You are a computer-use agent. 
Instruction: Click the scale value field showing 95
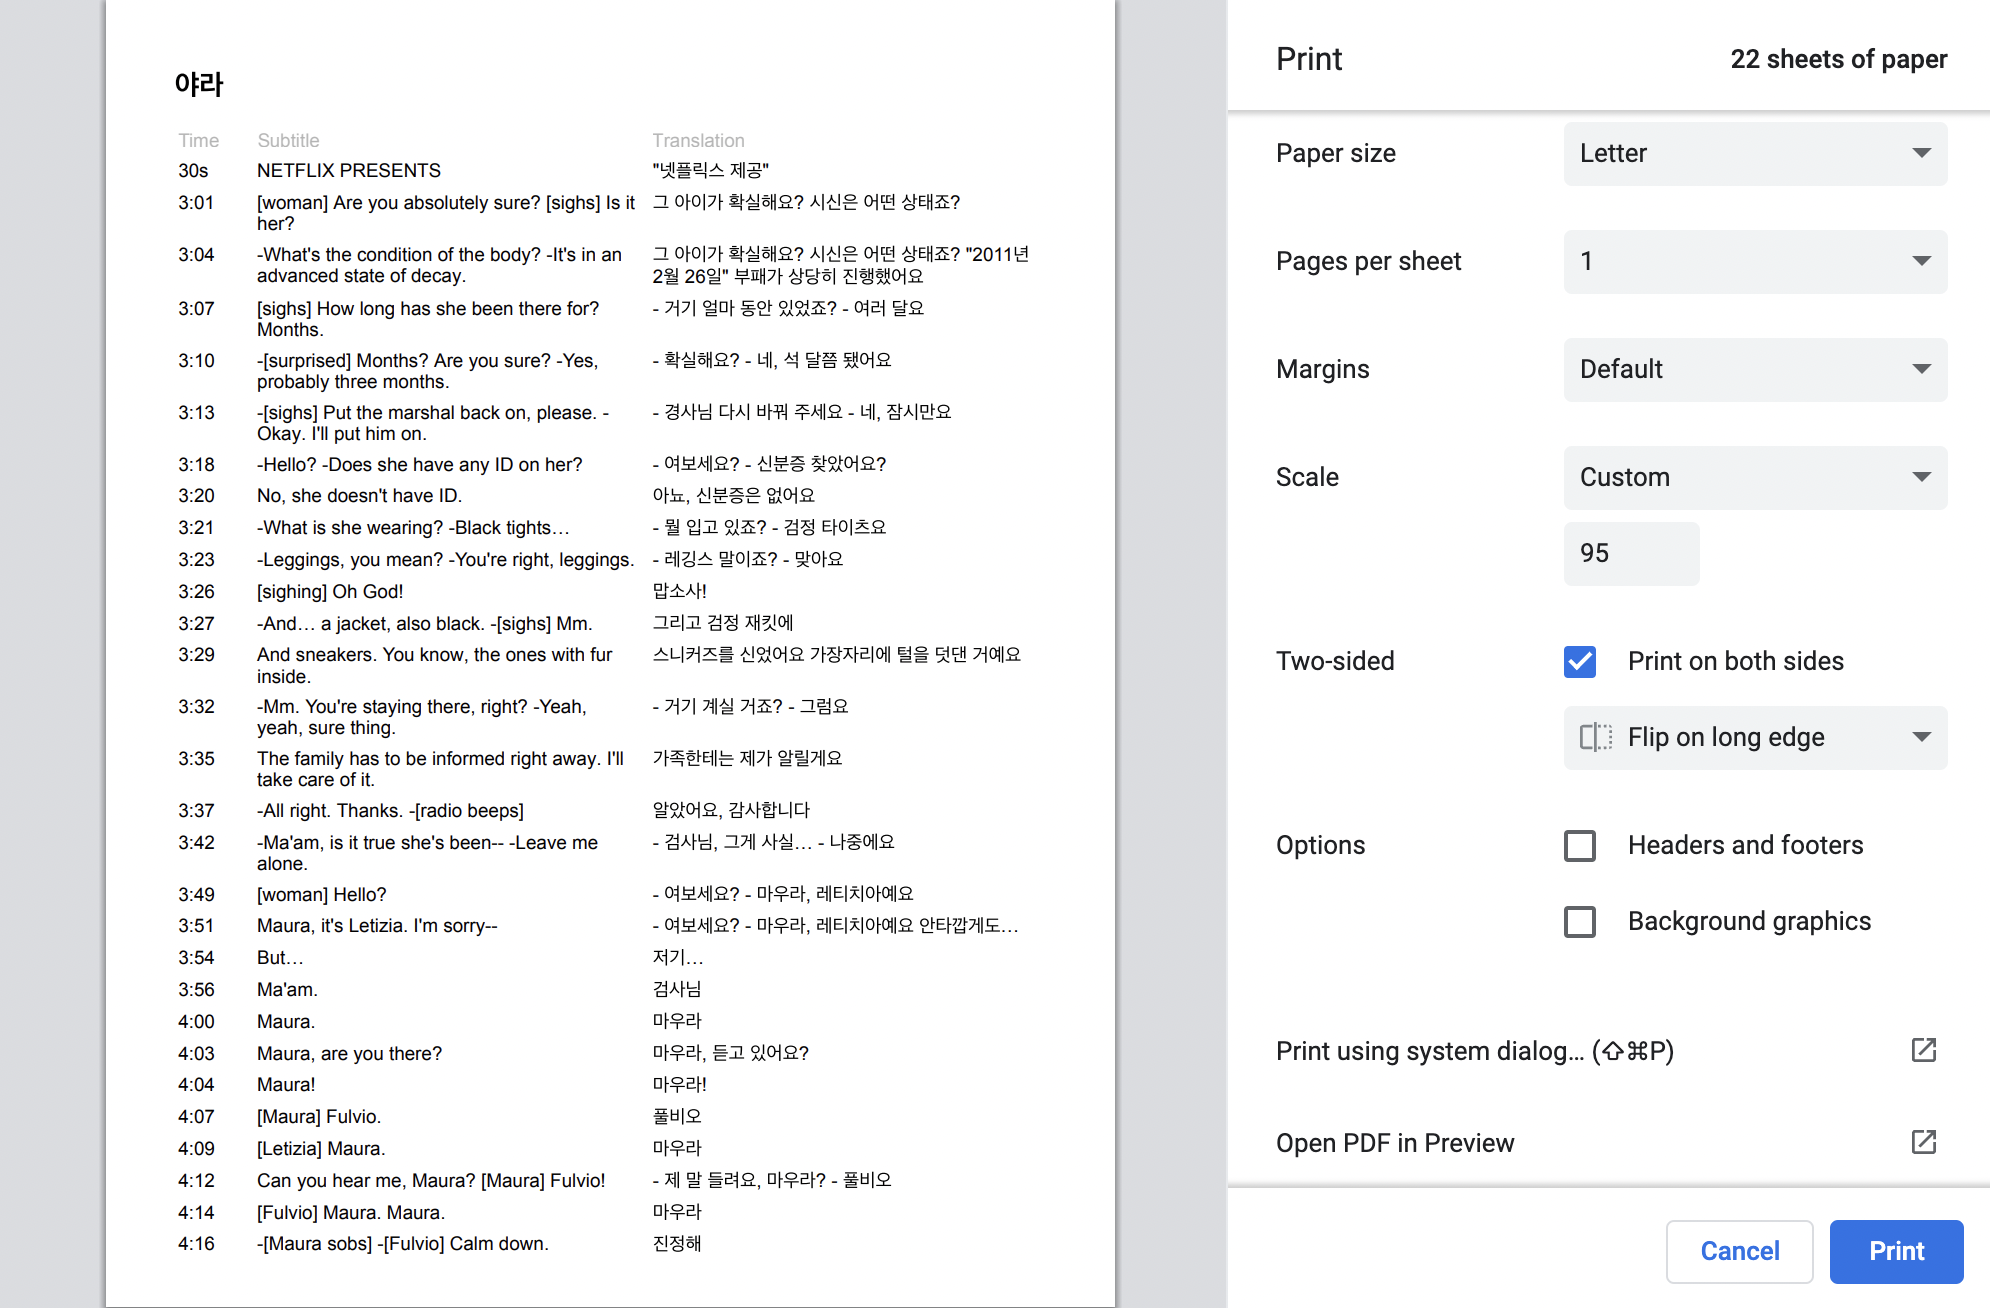(x=1630, y=553)
